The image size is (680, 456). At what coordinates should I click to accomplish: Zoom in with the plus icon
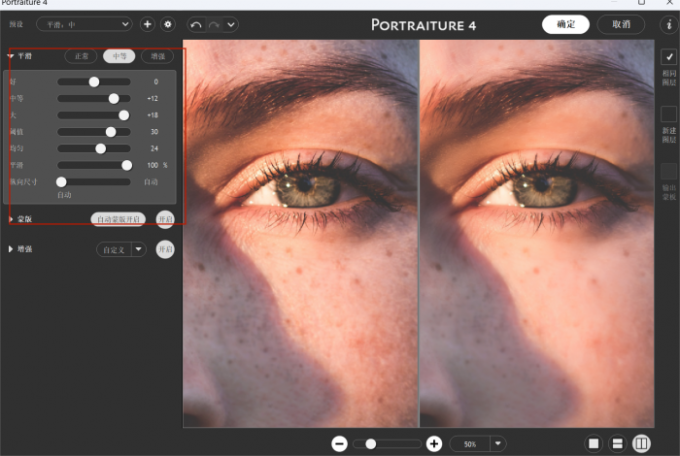pyautogui.click(x=434, y=443)
